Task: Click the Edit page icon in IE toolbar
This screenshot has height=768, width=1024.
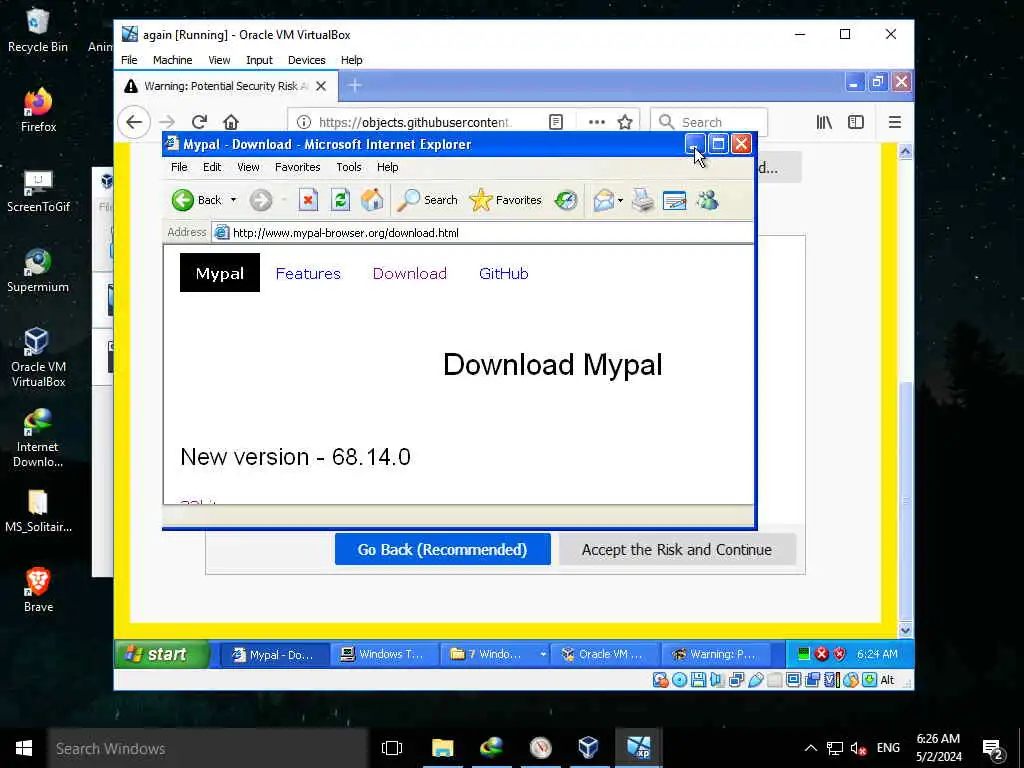Action: coord(674,200)
